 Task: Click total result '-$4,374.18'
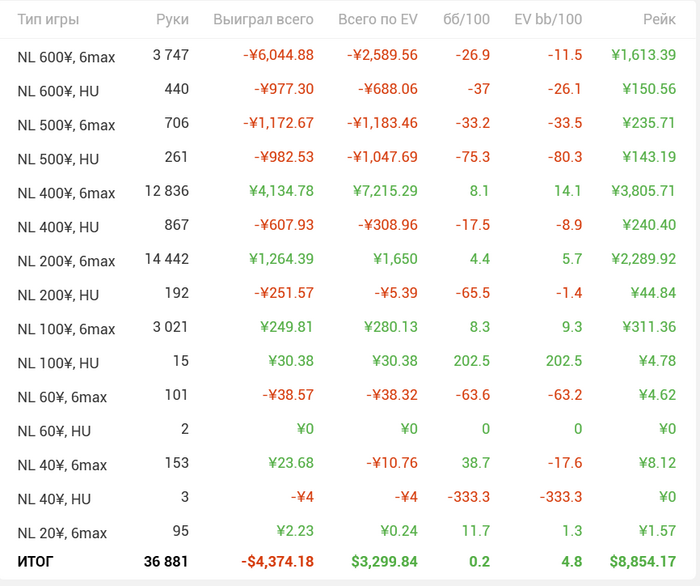278,561
